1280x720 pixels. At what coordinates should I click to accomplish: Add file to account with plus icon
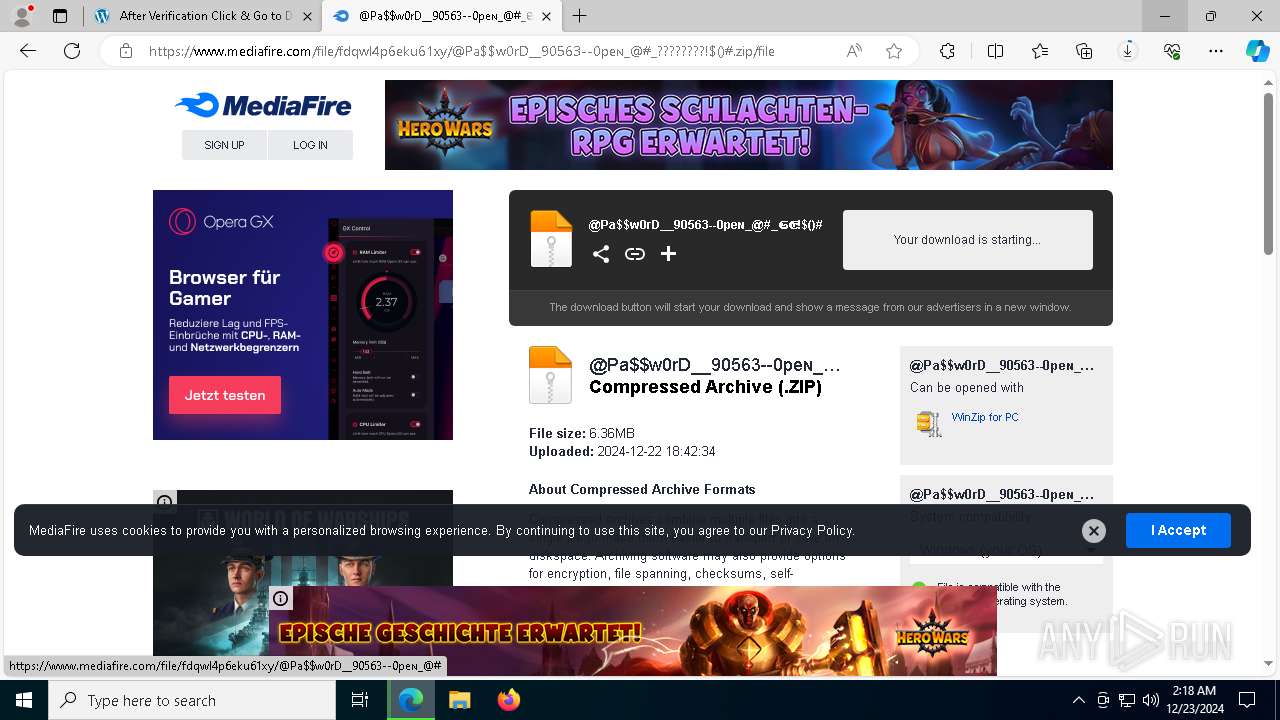coord(668,254)
